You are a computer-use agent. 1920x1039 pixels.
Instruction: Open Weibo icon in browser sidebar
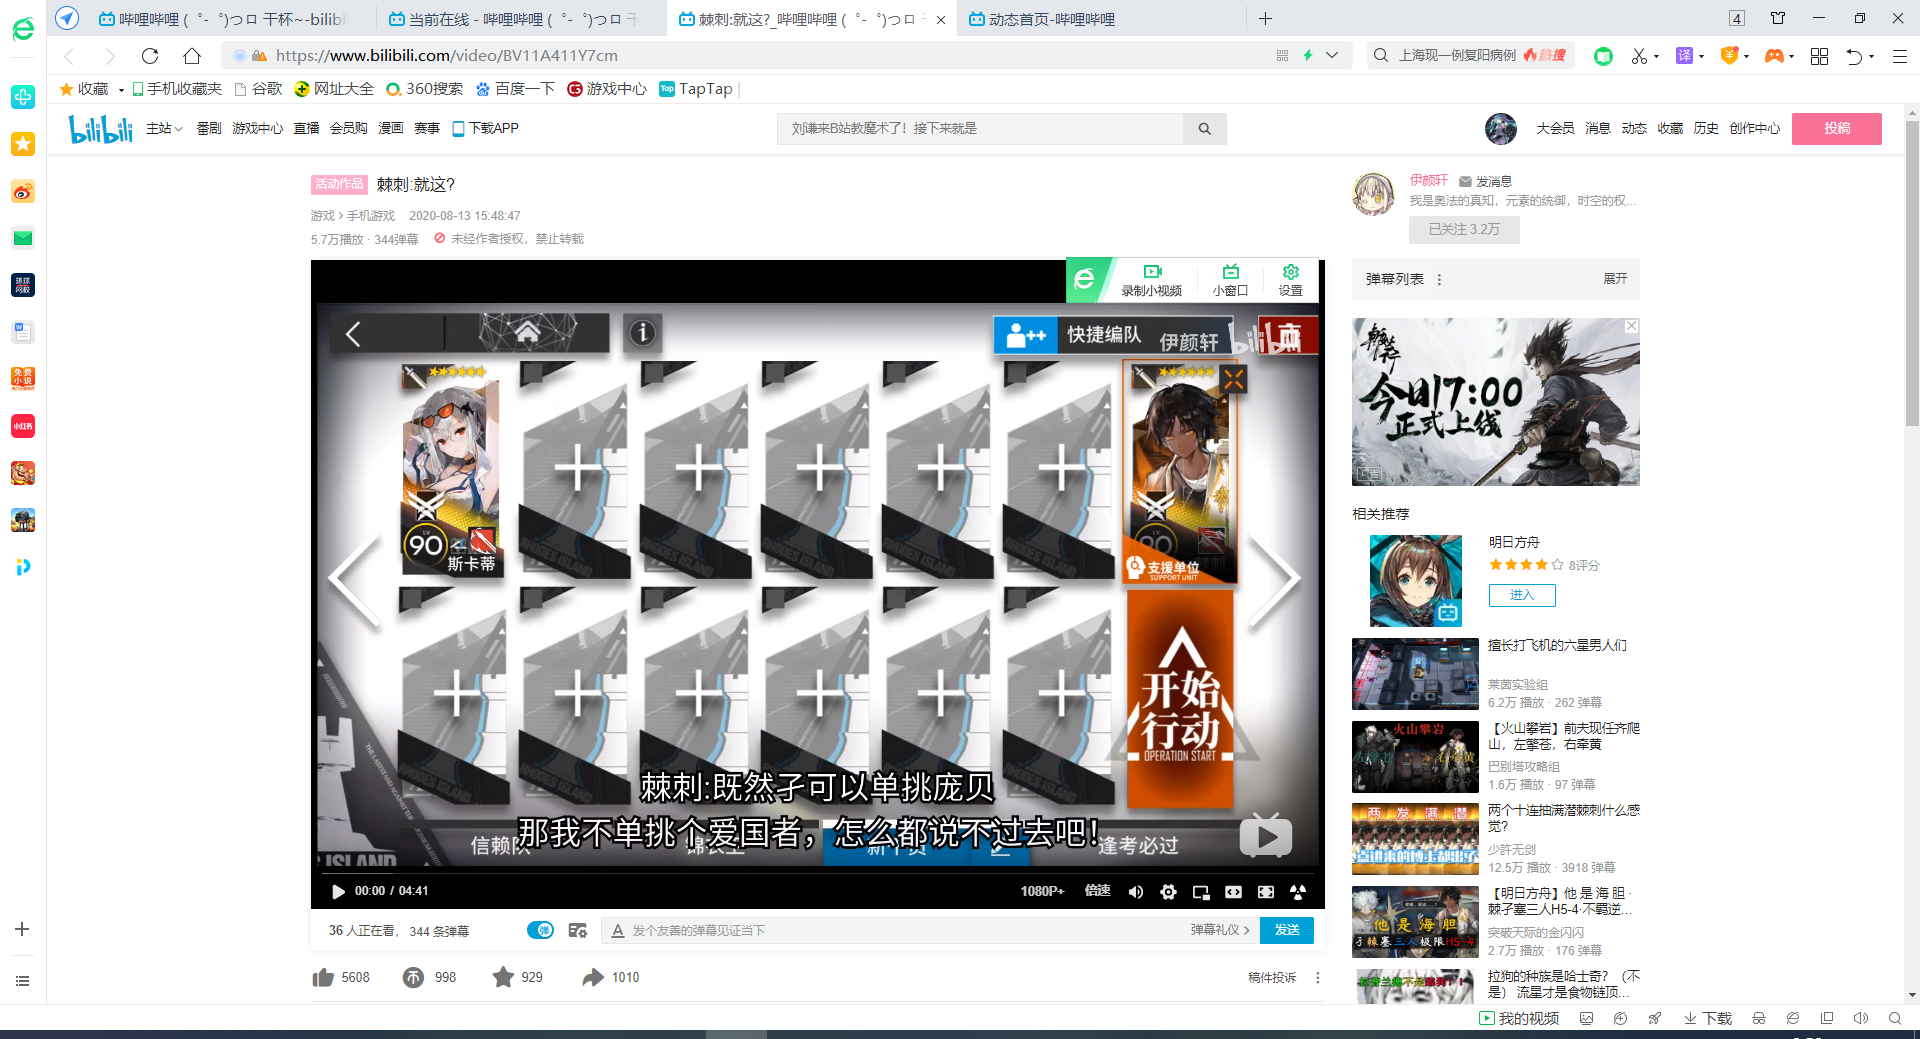point(22,191)
